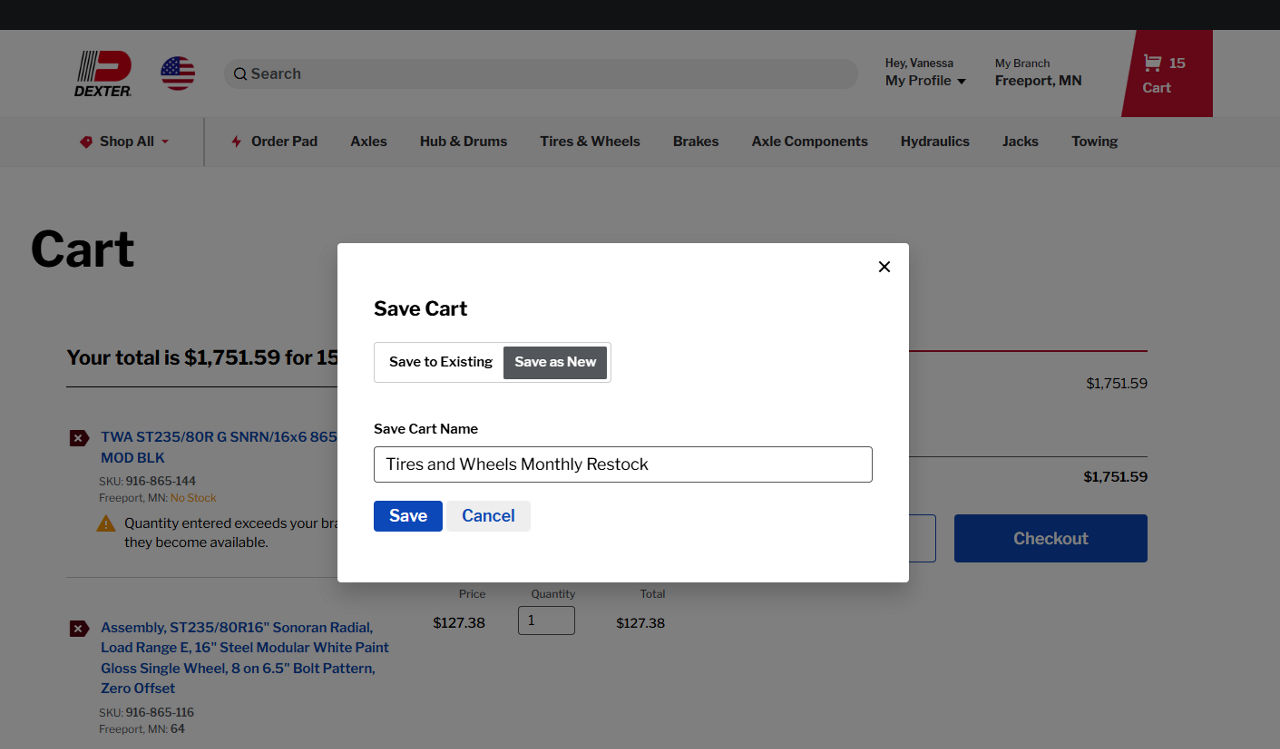Click the Order Pad lightning icon

pyautogui.click(x=237, y=142)
